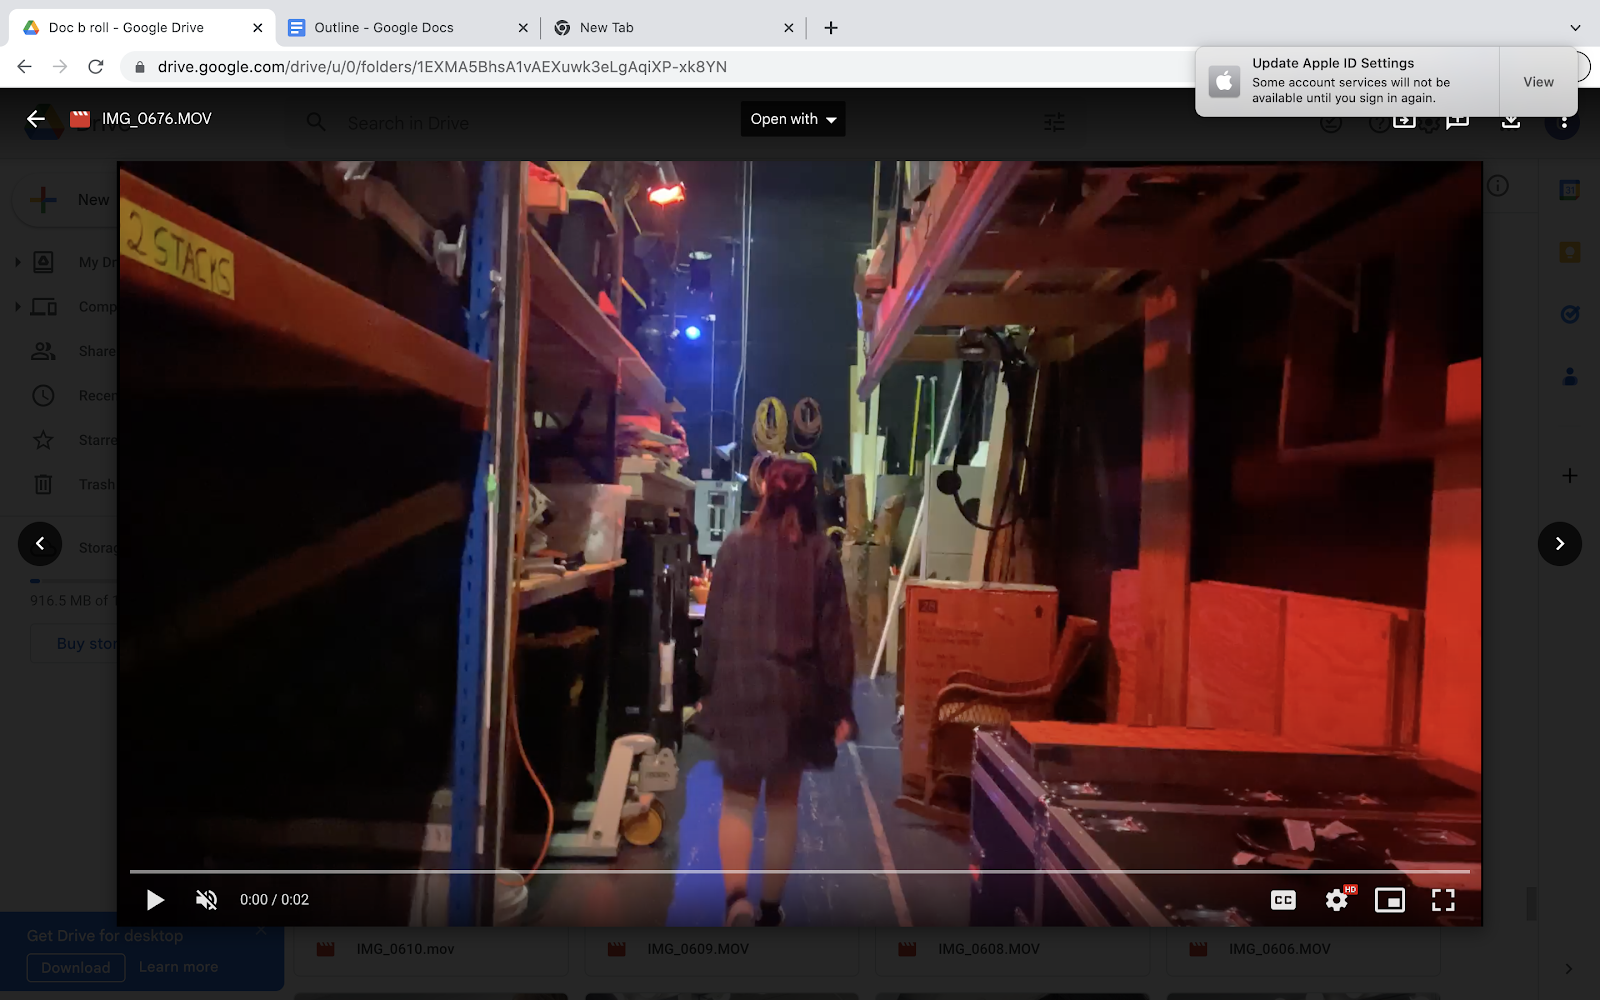Open Recent from the sidebar clock icon

click(43, 395)
